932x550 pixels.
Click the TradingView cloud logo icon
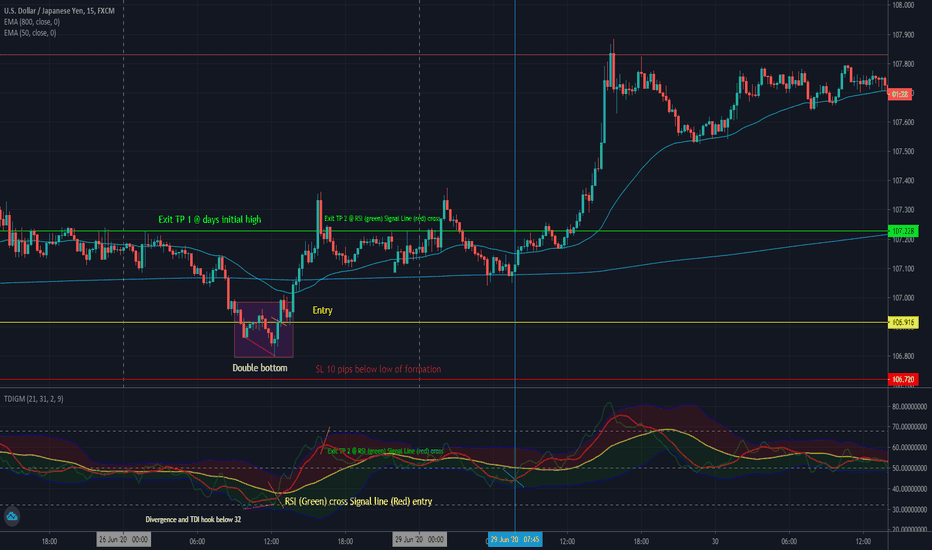(12, 516)
